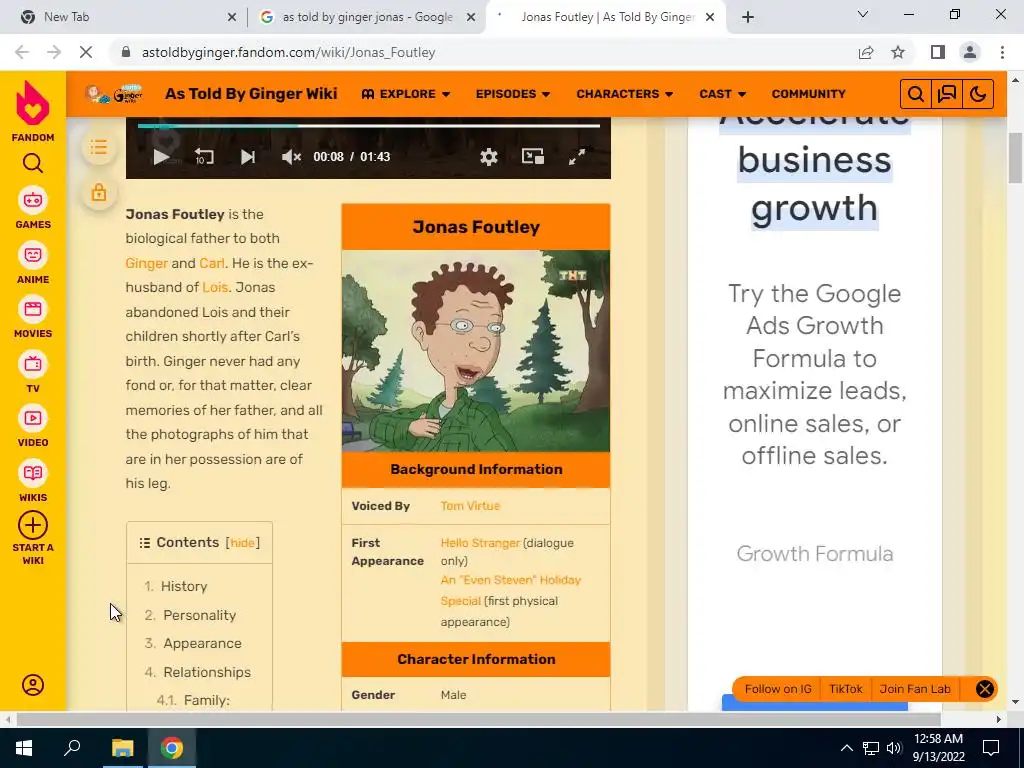Play the video
The image size is (1024, 768).
(x=160, y=157)
